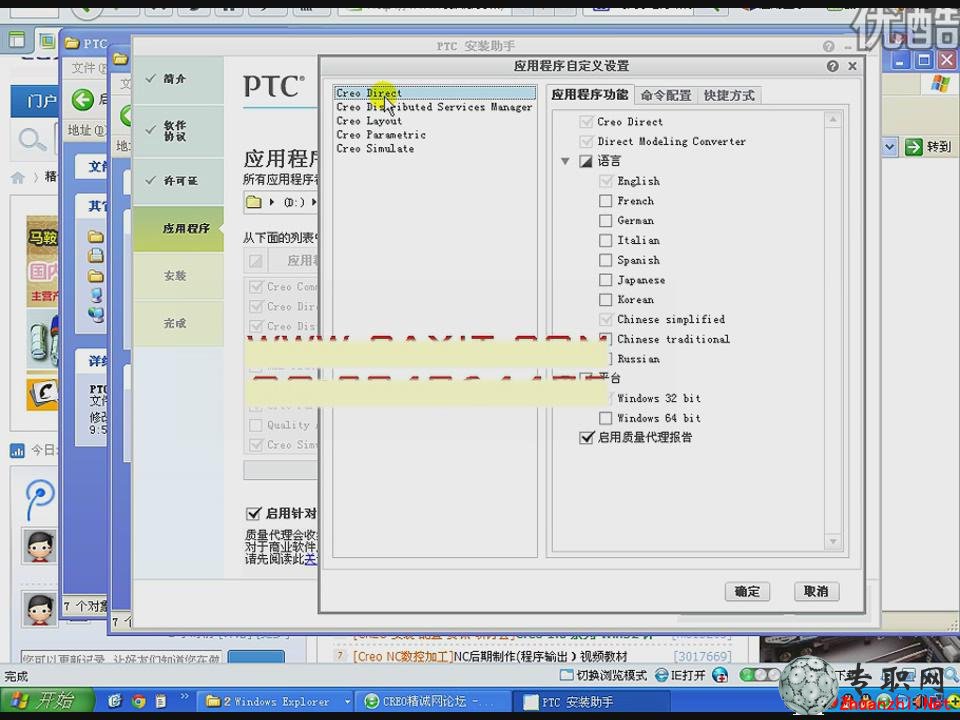
Task: Launch the 360 browser quick launch icon
Action: tap(115, 701)
